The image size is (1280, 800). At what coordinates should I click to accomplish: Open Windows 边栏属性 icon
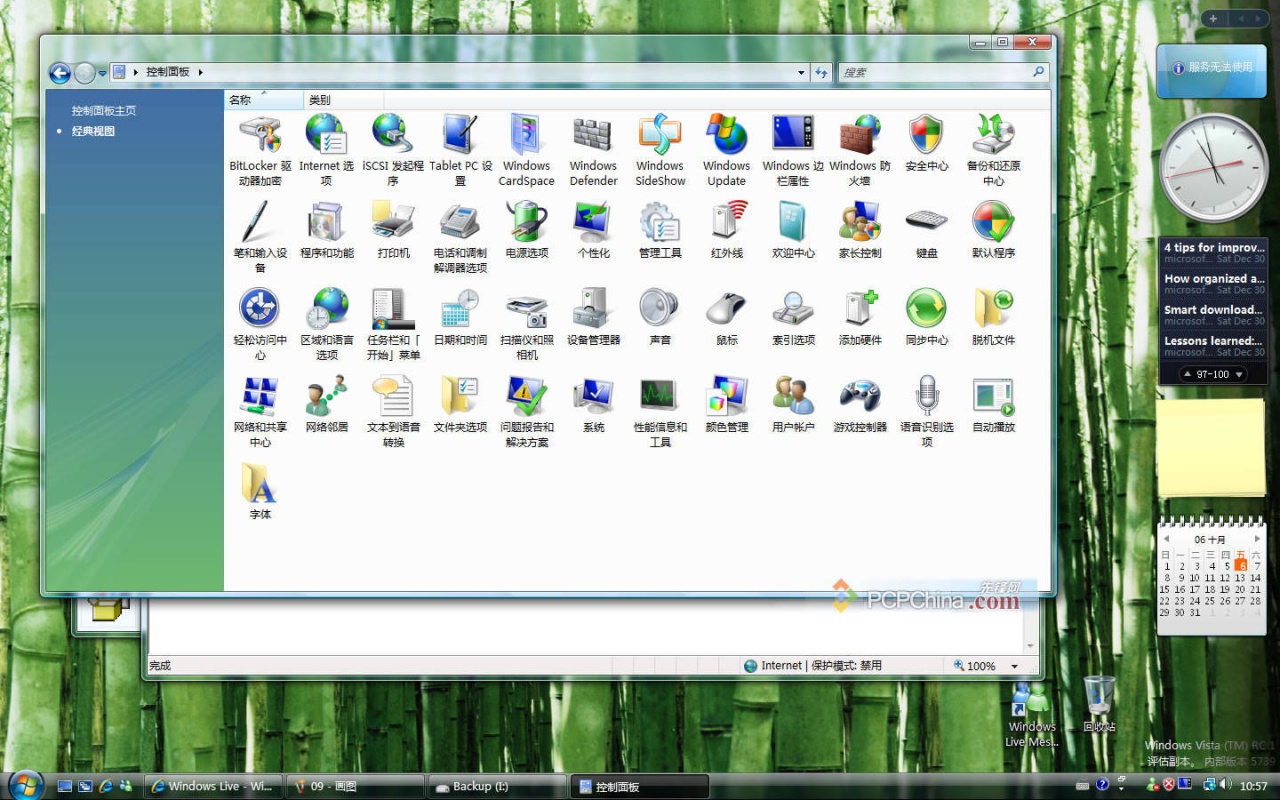click(793, 134)
